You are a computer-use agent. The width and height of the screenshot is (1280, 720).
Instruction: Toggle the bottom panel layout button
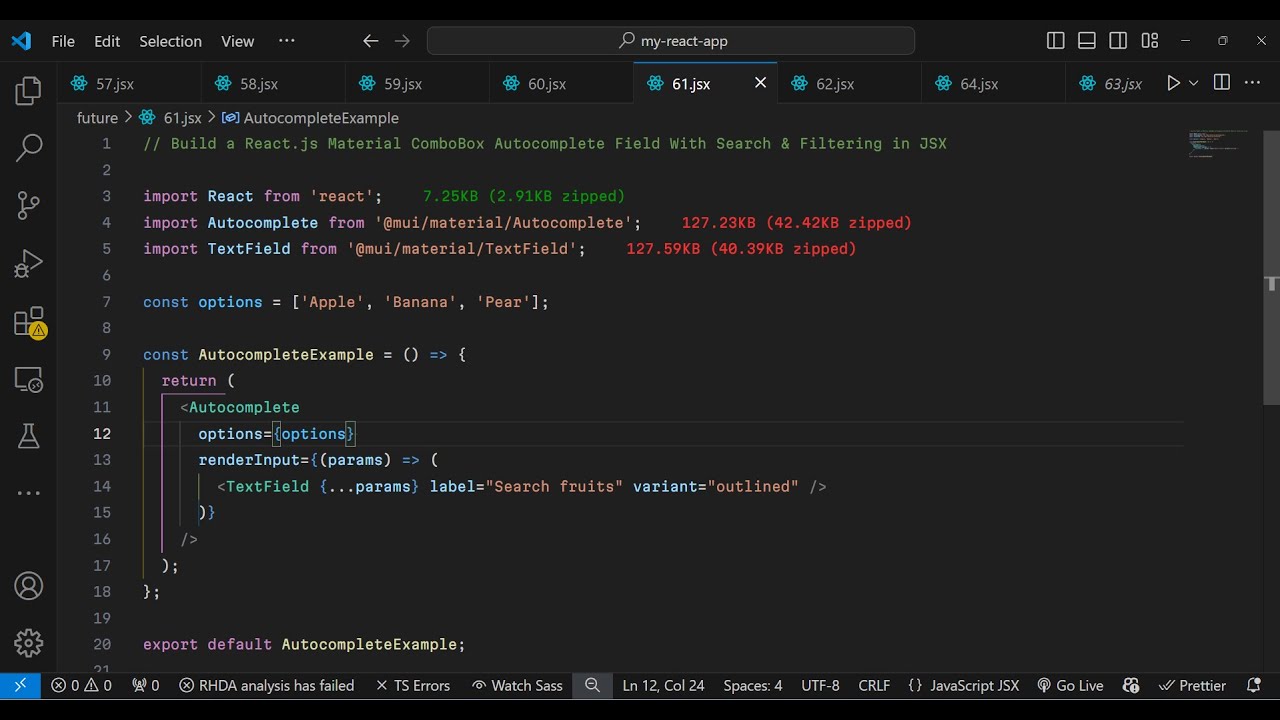coord(1087,41)
